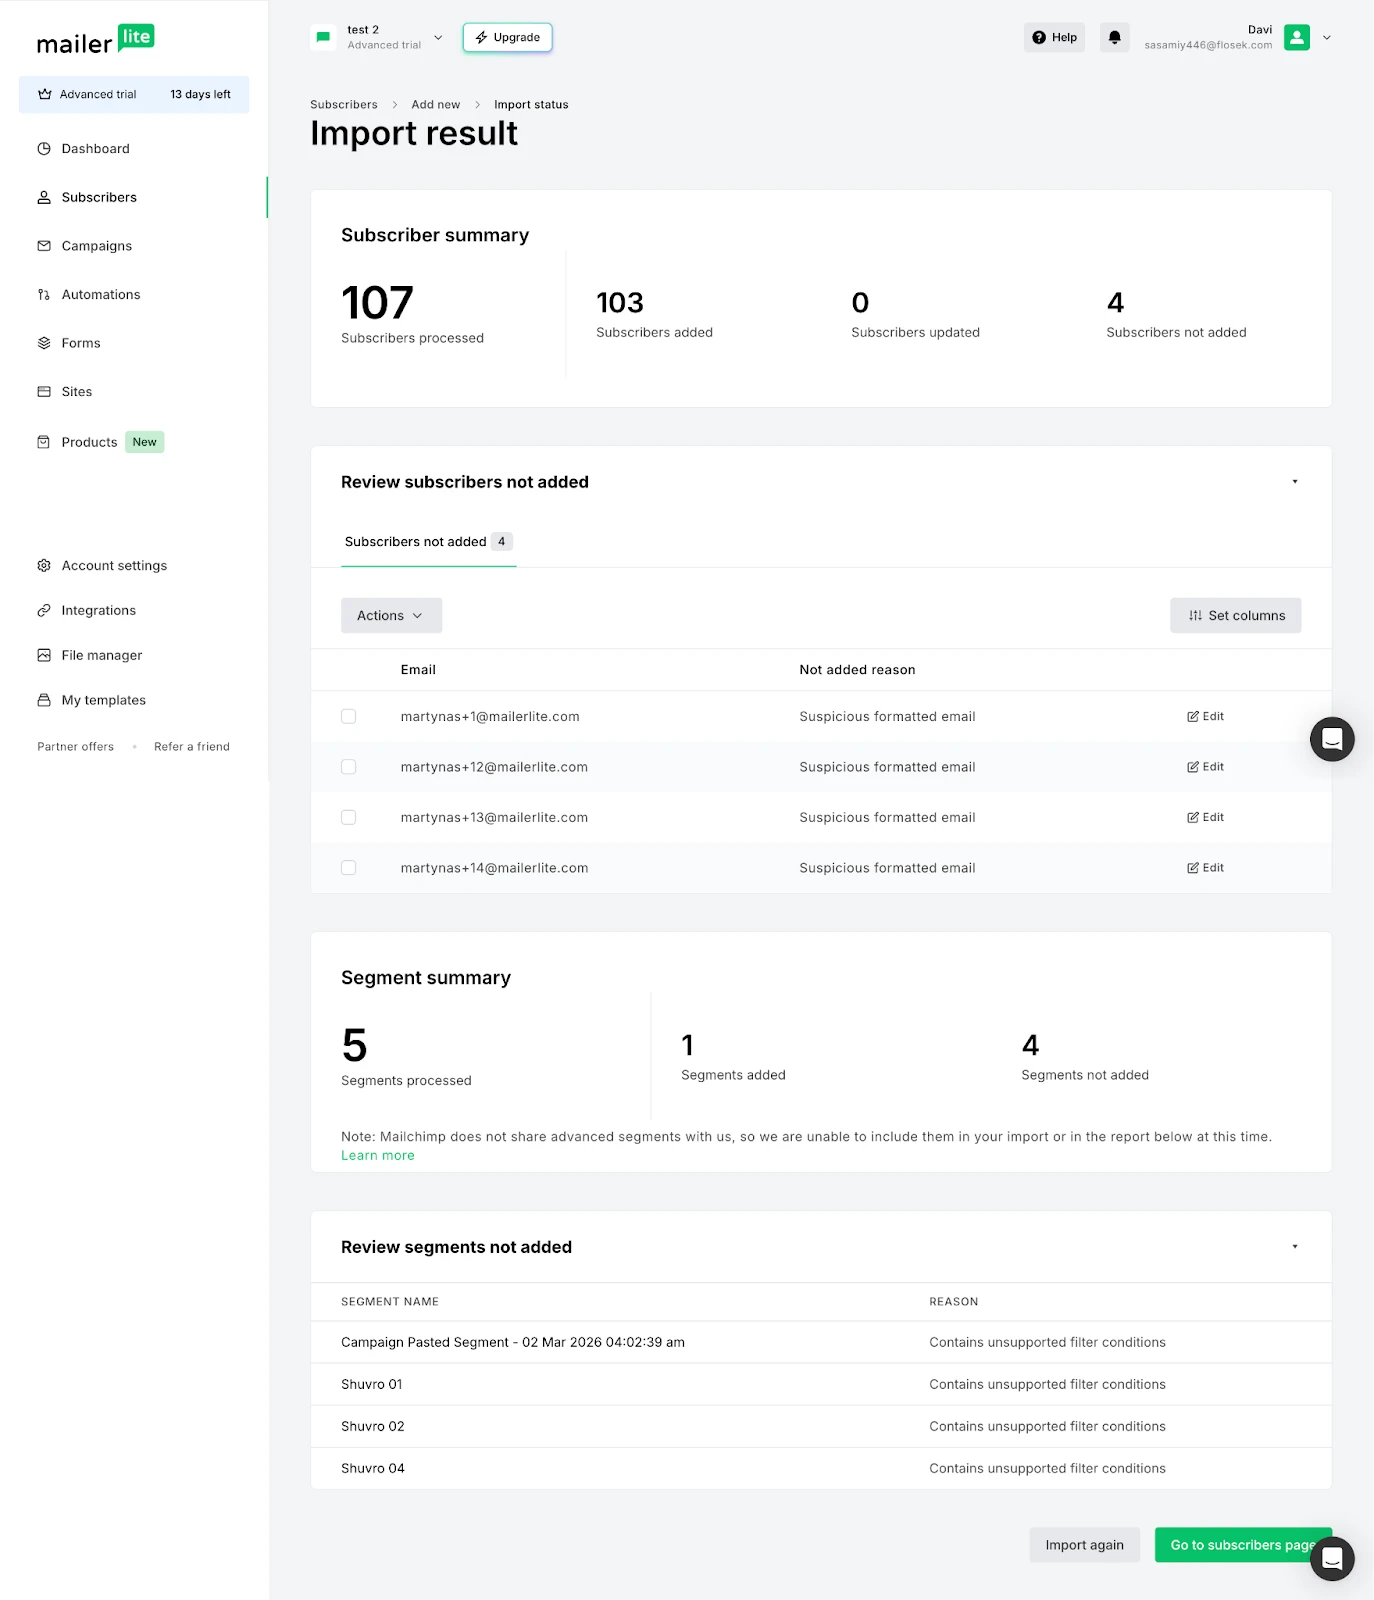This screenshot has width=1374, height=1600.
Task: Select the martynas+12@mailerlite.com row checkbox
Action: click(x=349, y=767)
